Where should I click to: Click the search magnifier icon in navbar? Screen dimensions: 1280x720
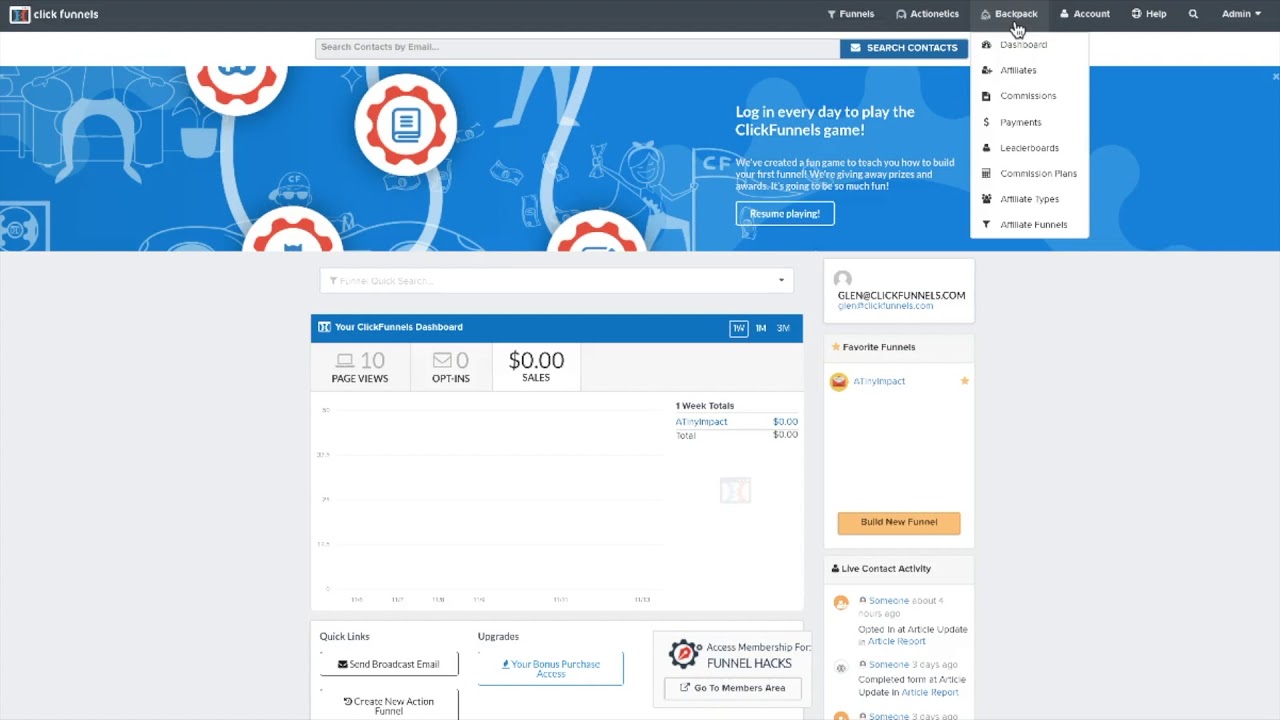1193,14
